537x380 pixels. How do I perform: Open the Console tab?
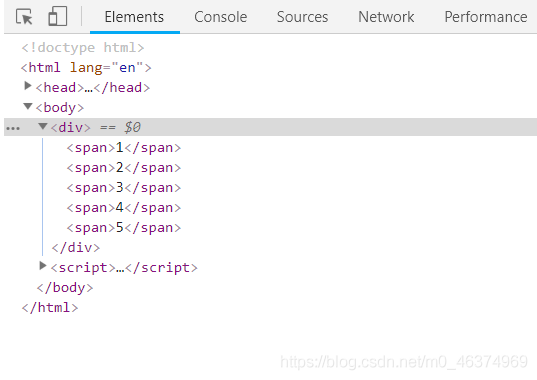(221, 17)
